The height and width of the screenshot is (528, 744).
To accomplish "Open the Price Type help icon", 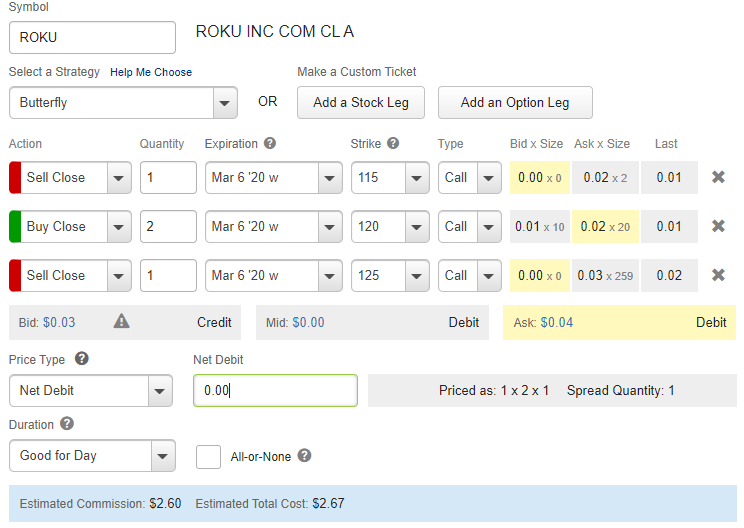I will click(82, 358).
